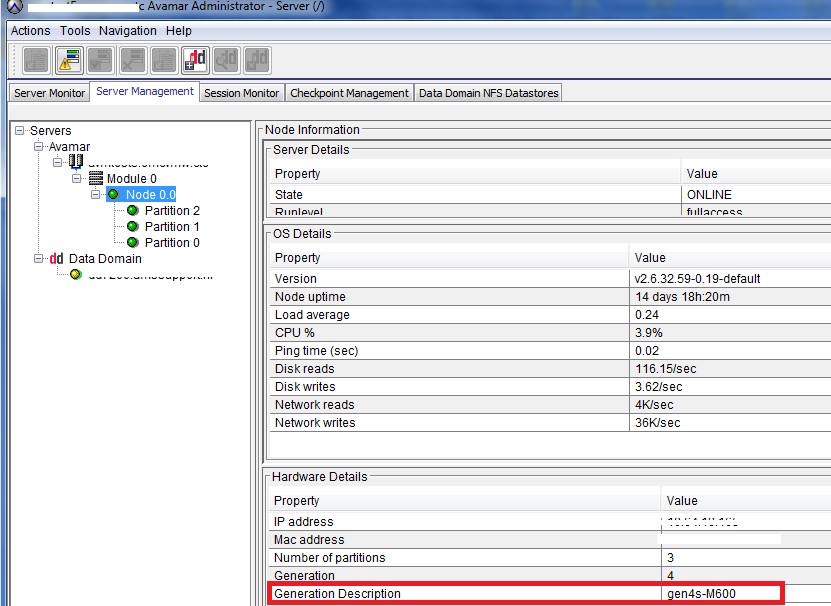Click the Generation Description row label
The height and width of the screenshot is (606, 831).
[x=337, y=594]
